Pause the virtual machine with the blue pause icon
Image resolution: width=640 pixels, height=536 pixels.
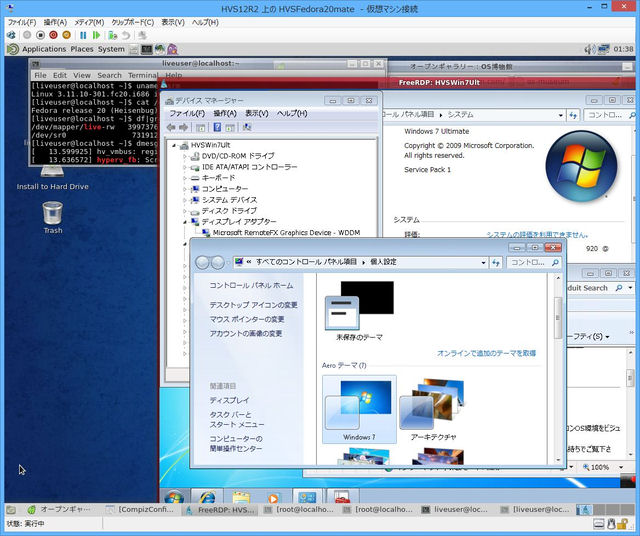tap(83, 36)
